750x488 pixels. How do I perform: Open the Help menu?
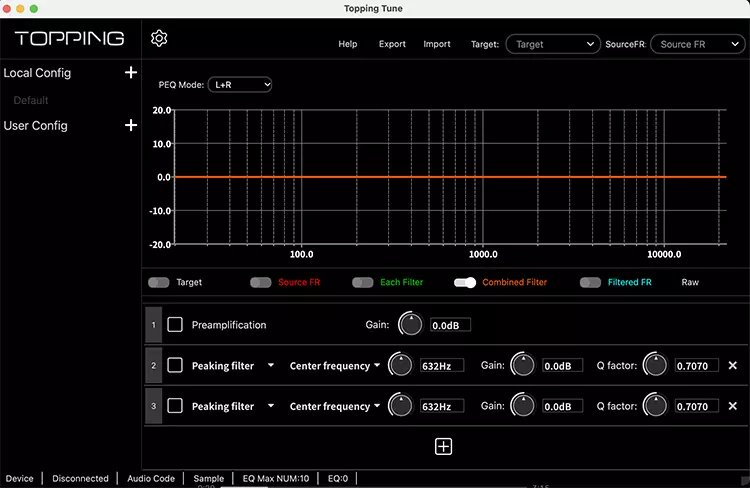pos(348,44)
